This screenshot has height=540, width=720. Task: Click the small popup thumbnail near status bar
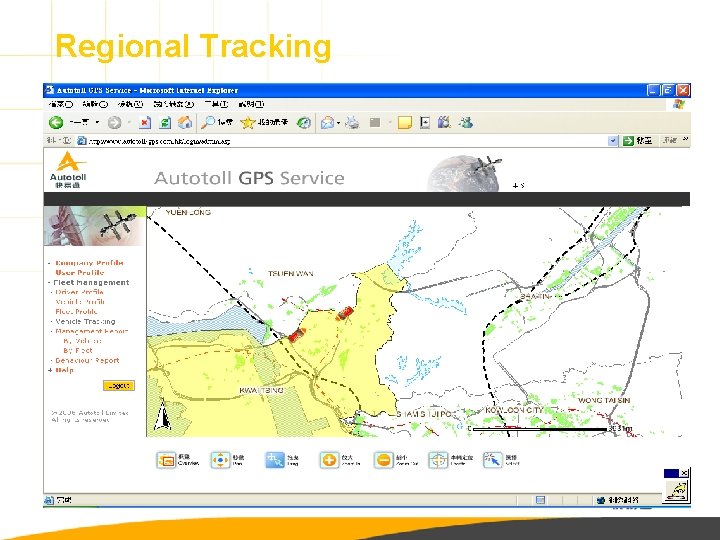click(x=676, y=490)
